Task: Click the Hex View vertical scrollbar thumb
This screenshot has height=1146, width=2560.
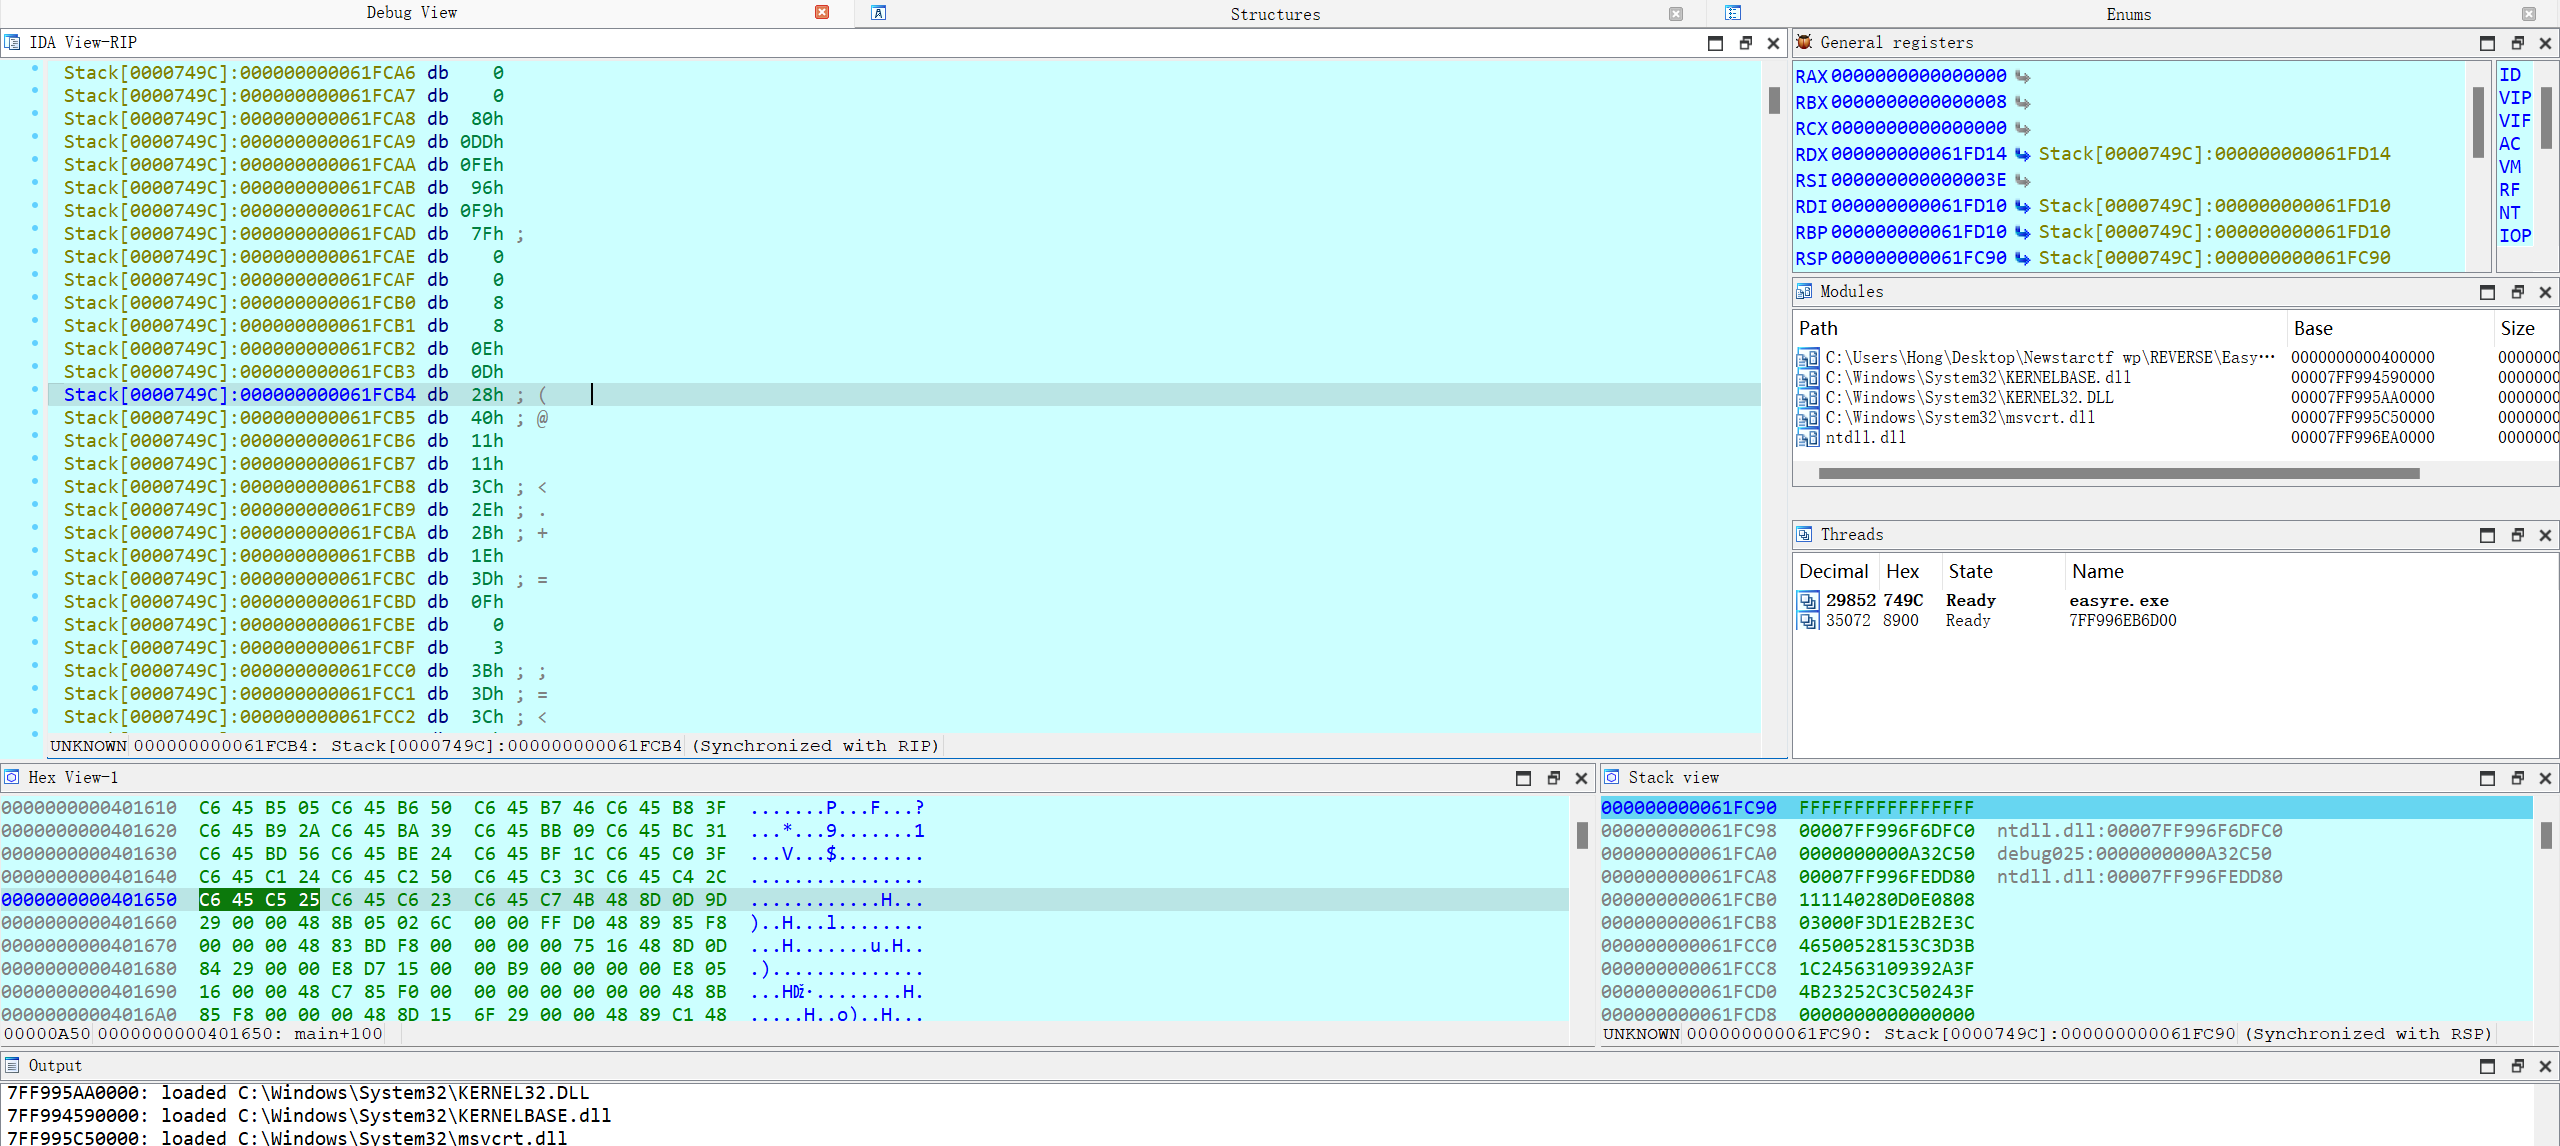Action: click(x=1581, y=835)
